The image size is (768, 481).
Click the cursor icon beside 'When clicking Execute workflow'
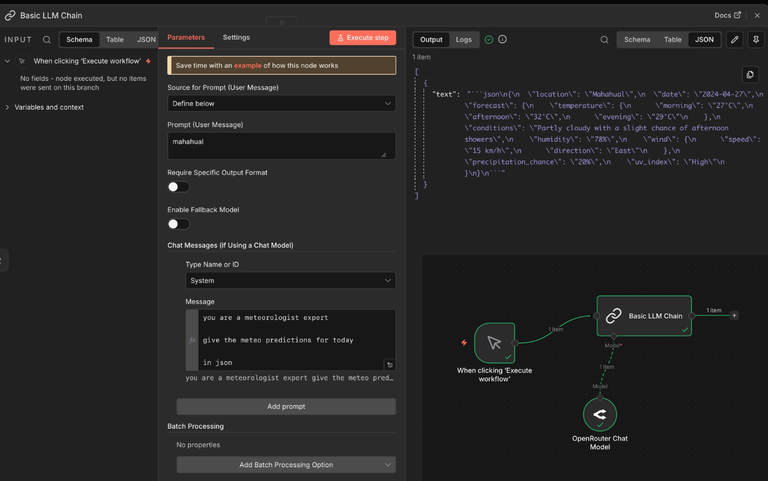pyautogui.click(x=22, y=61)
